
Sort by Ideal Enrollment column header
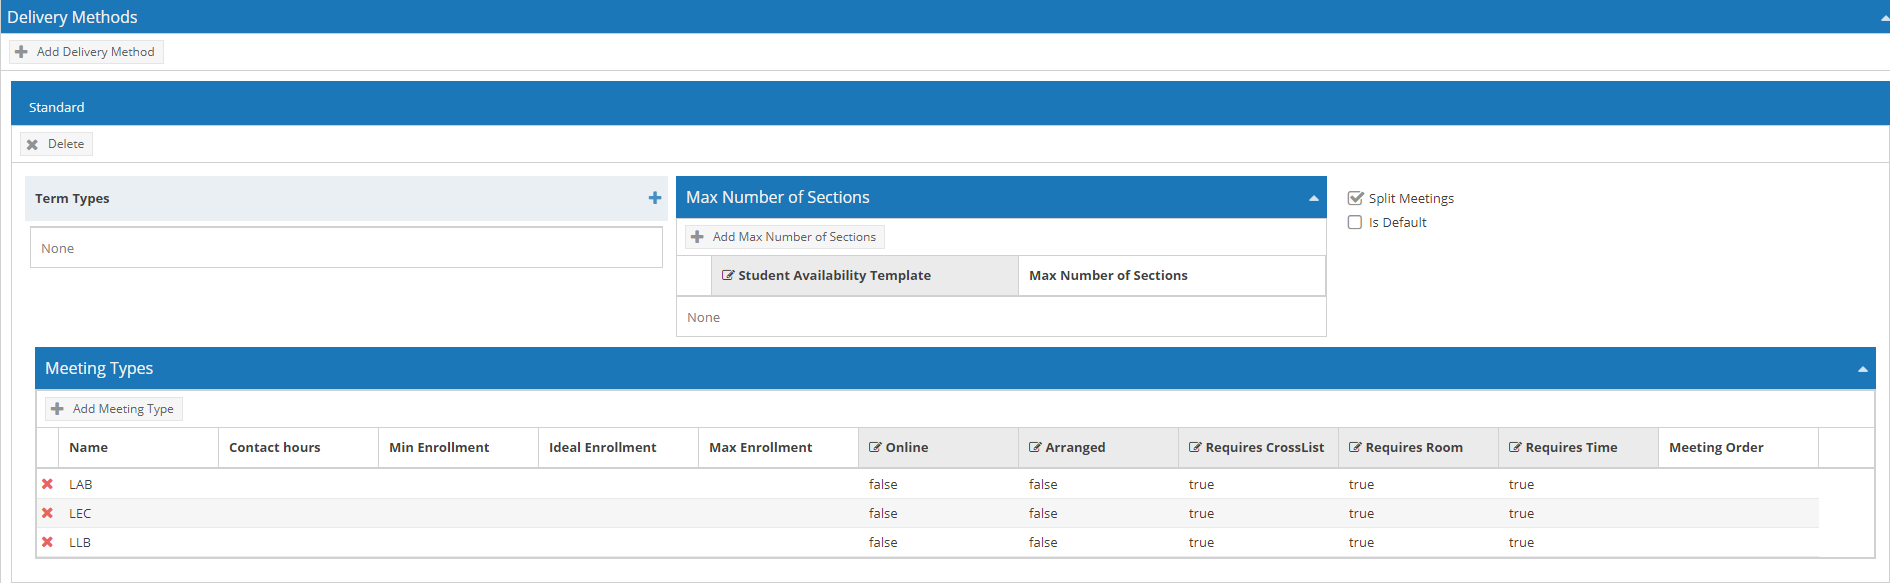[618, 447]
